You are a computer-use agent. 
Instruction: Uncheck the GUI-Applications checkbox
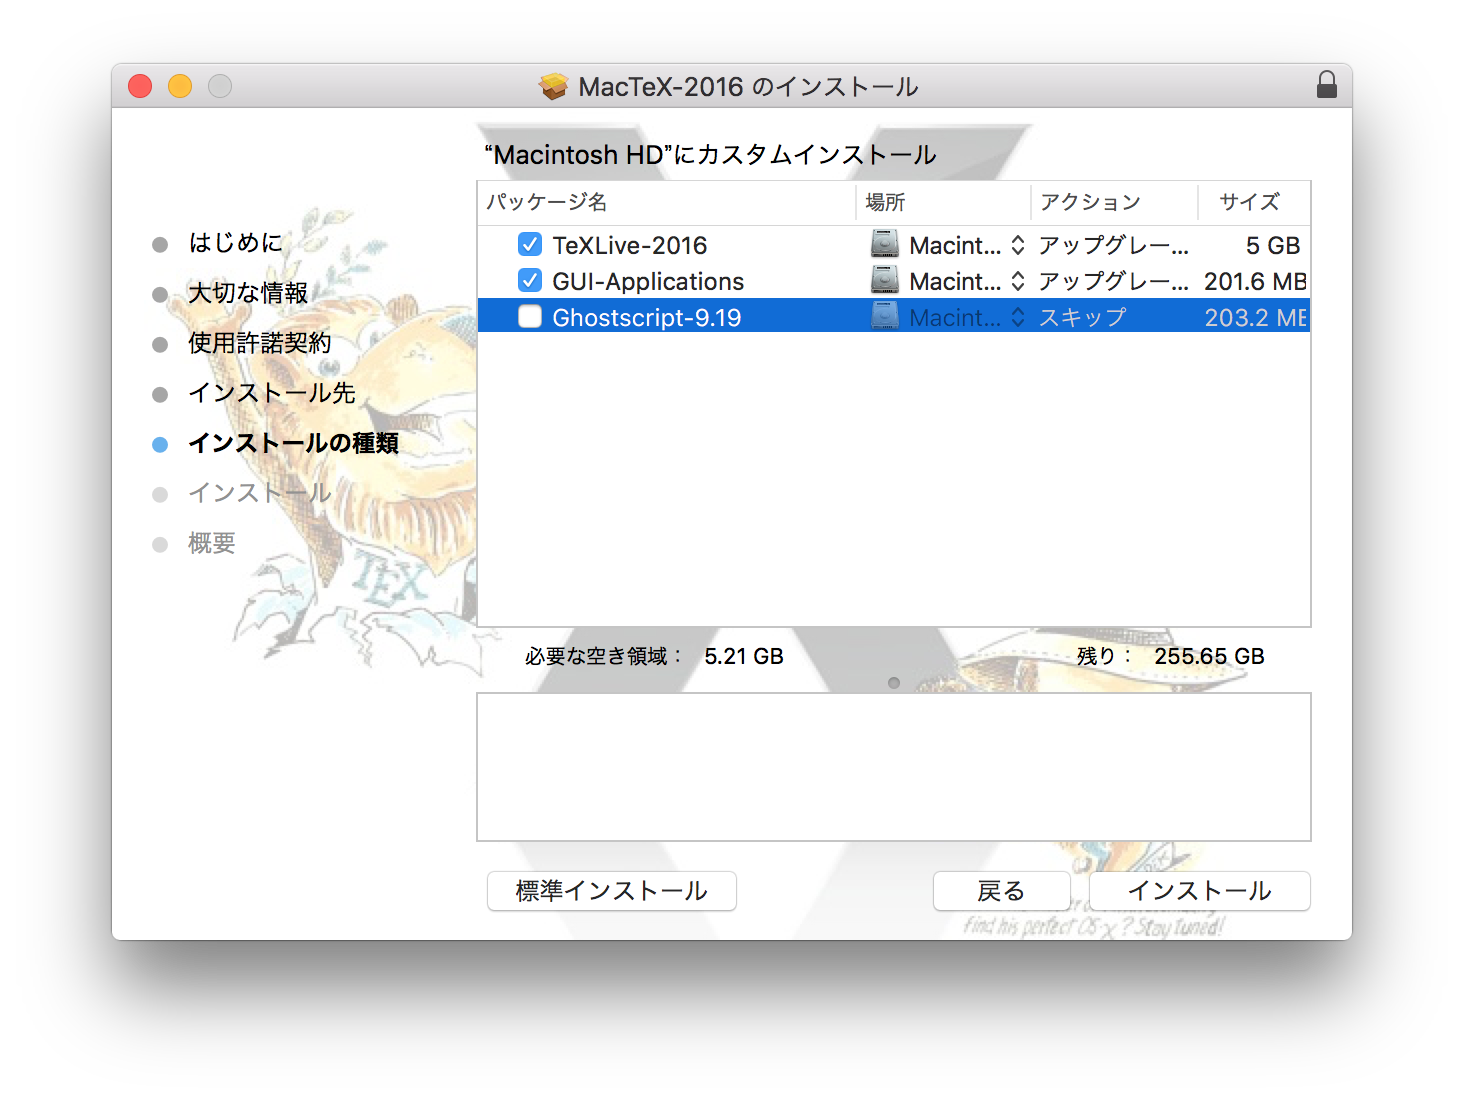pos(530,281)
